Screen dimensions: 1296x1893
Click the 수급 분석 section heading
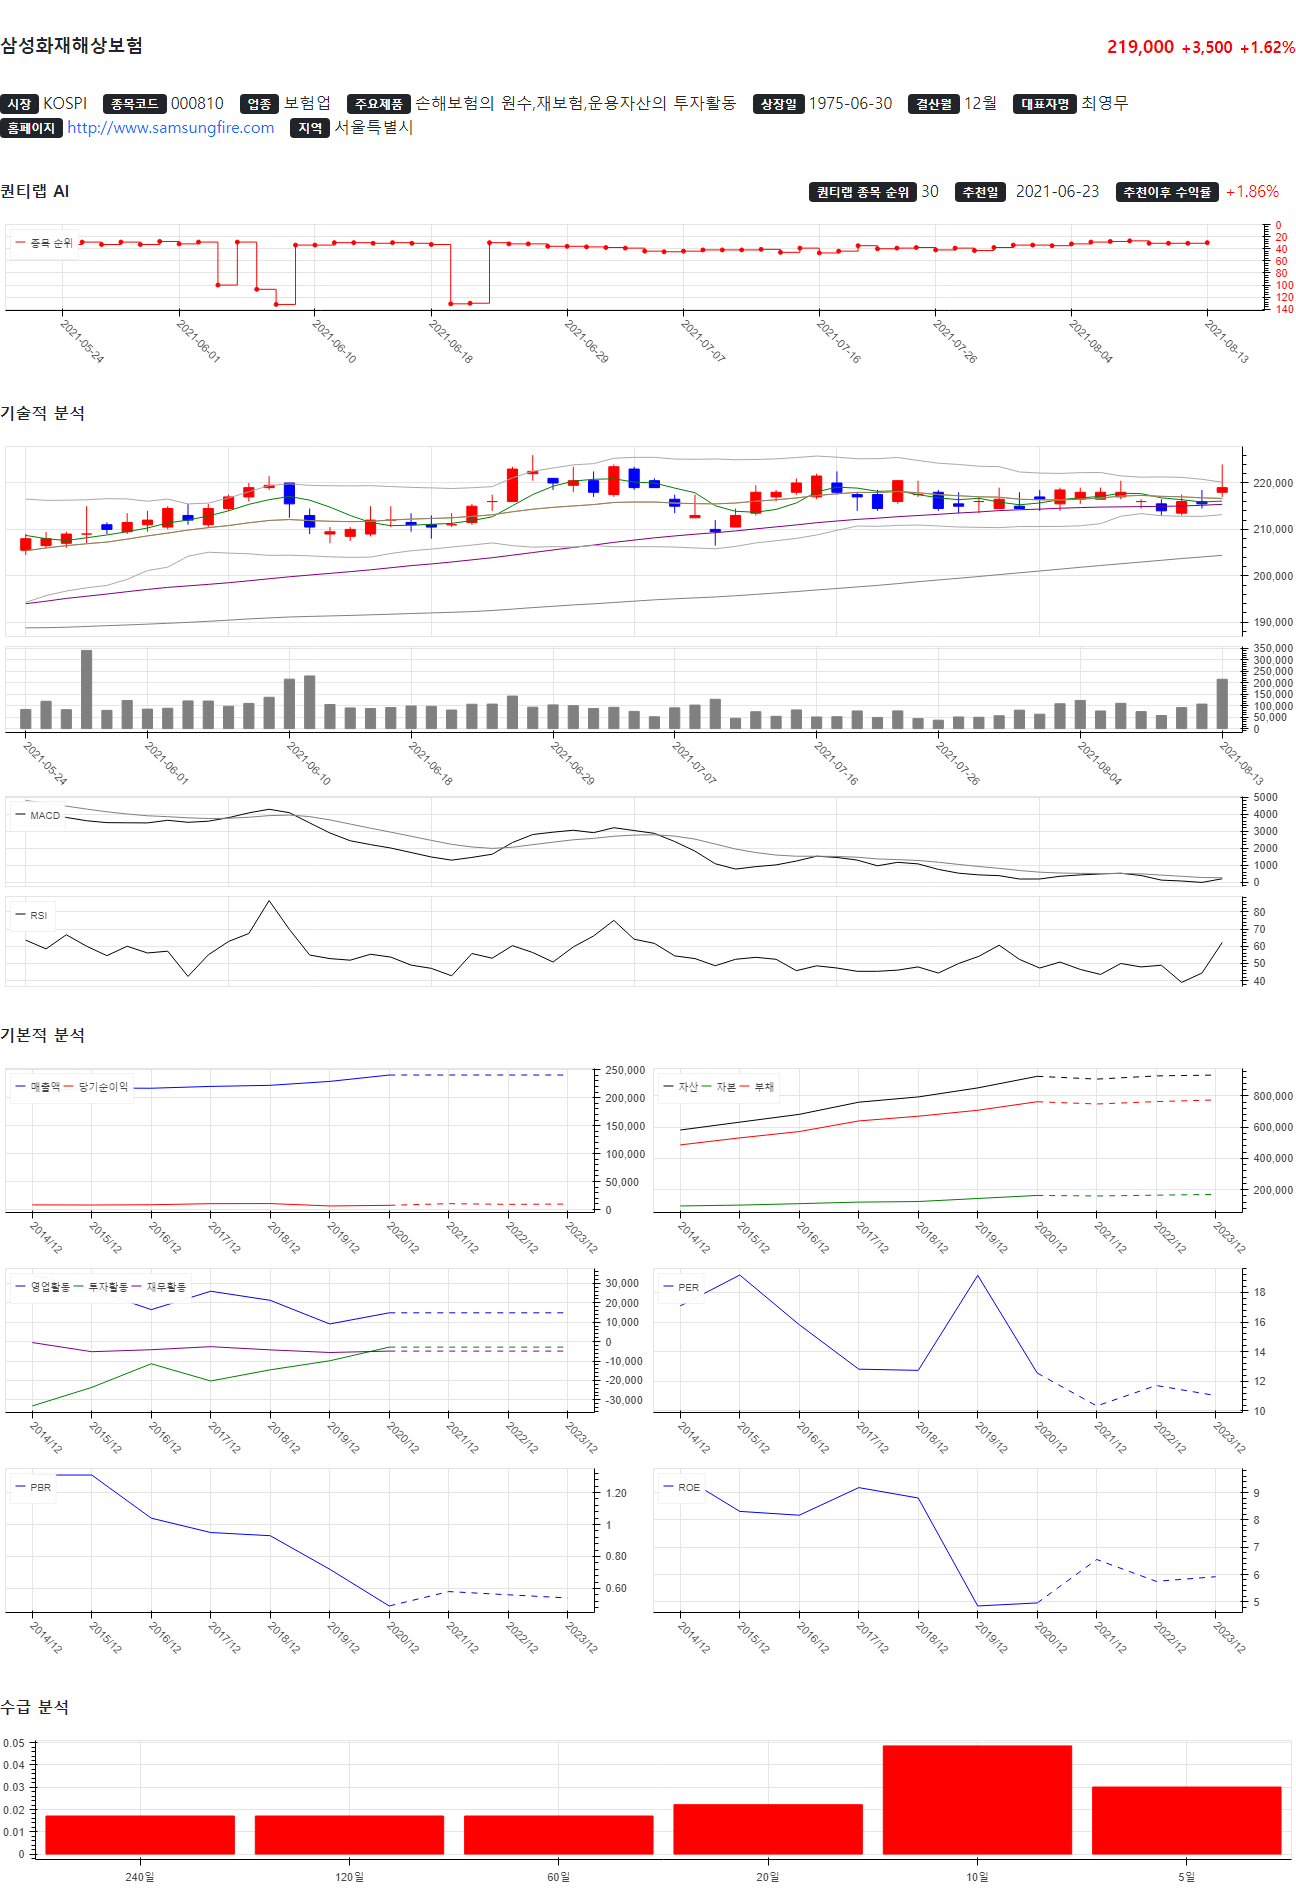click(x=35, y=1708)
